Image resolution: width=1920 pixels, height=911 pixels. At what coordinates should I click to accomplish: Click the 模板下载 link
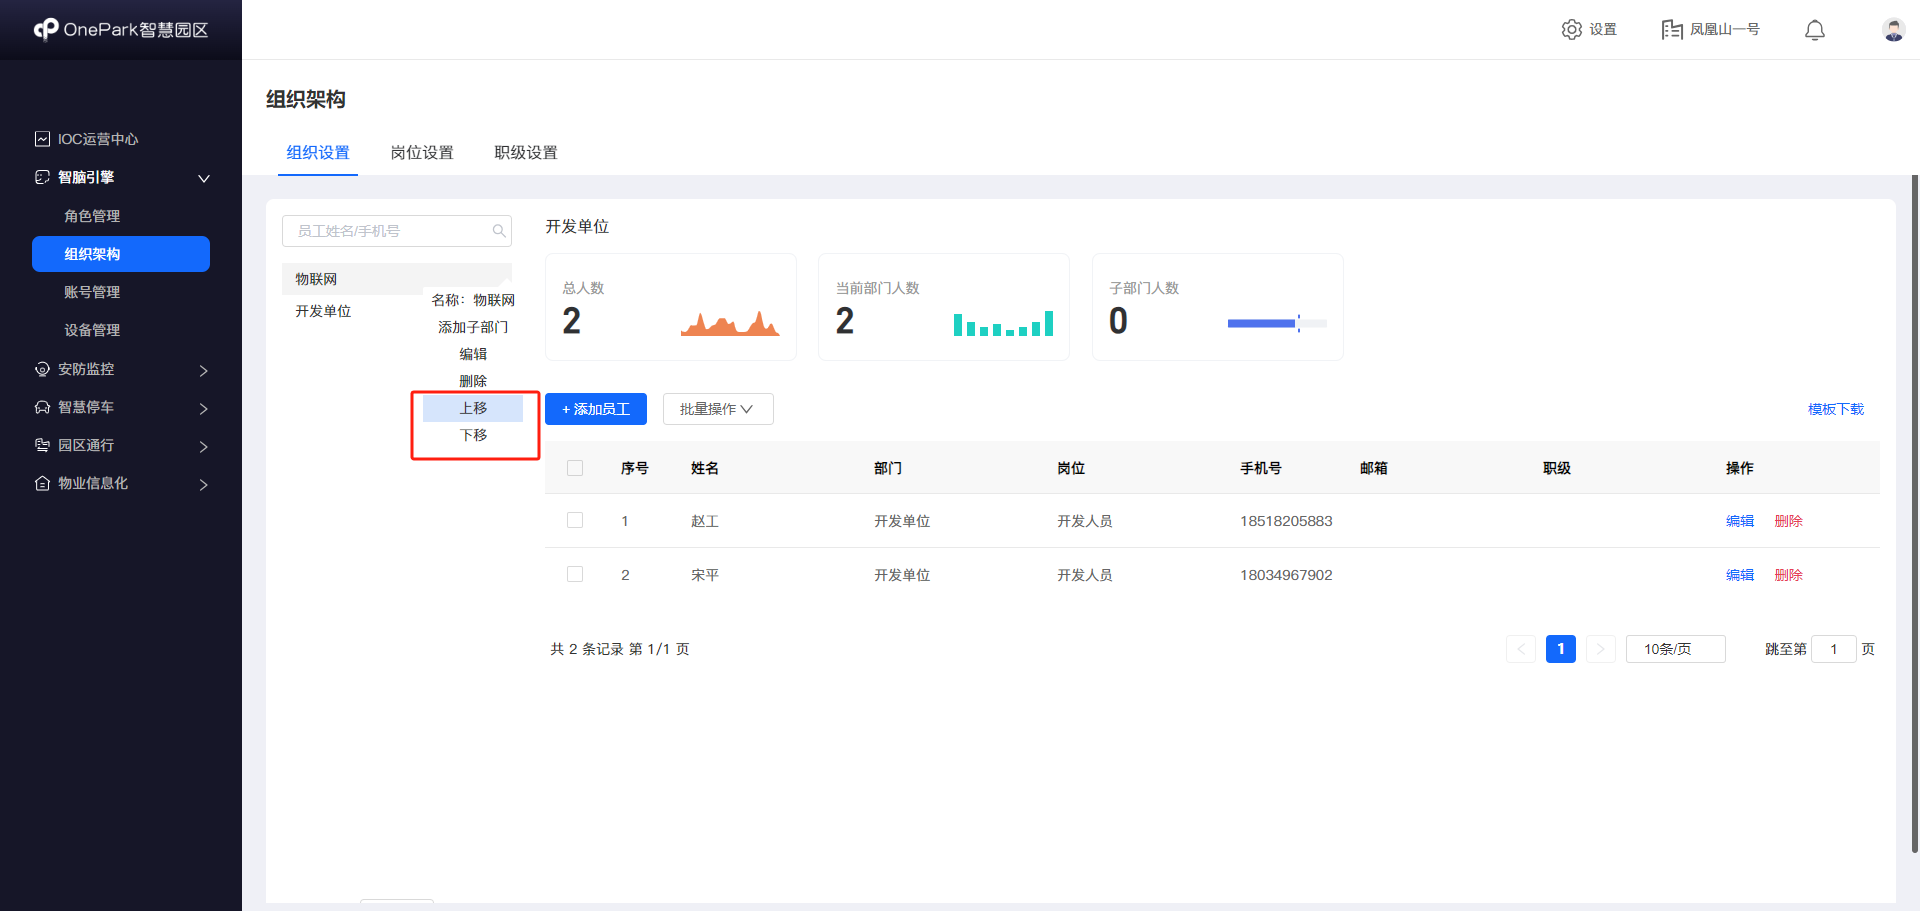pyautogui.click(x=1836, y=408)
